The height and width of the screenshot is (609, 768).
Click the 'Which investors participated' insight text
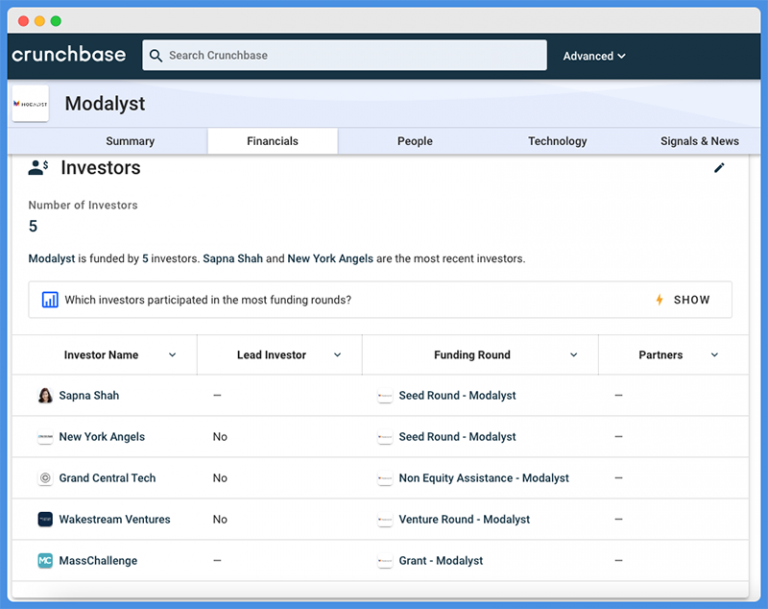(208, 300)
